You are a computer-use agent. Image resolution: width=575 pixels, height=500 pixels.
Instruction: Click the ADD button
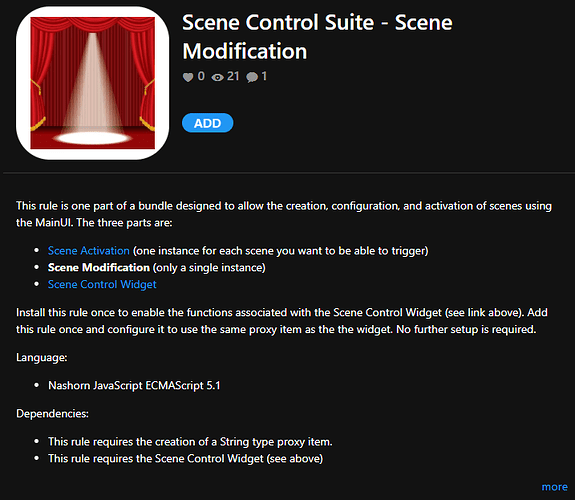click(x=208, y=123)
